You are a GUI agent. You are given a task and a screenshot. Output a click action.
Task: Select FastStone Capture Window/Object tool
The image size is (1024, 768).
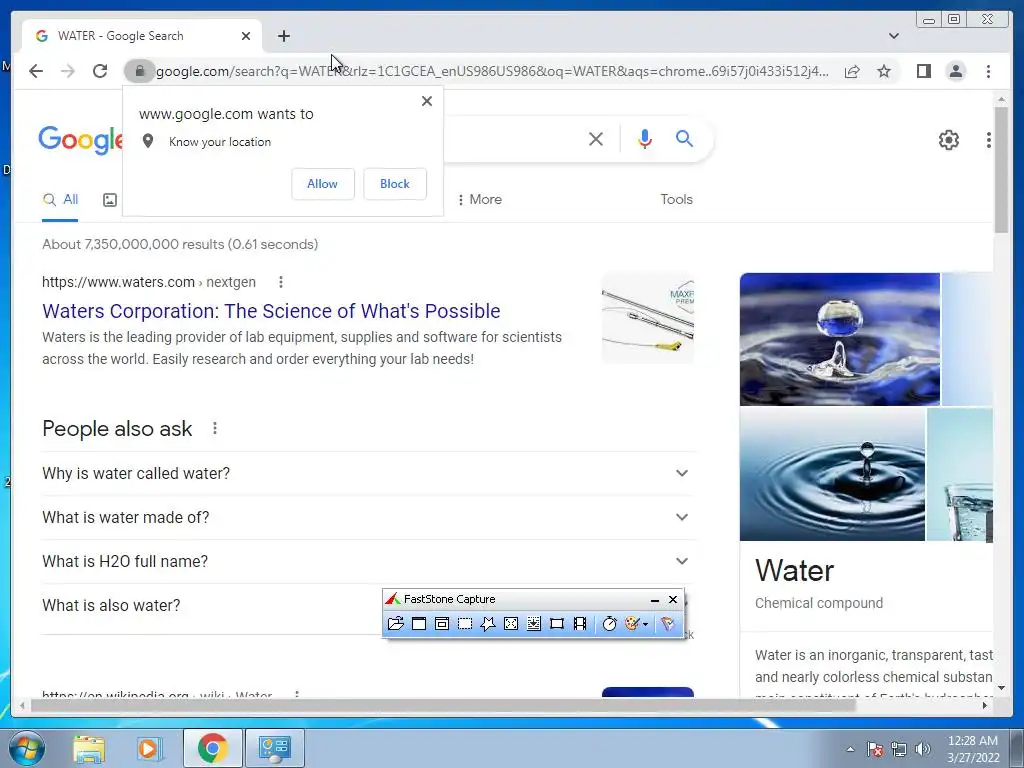[x=441, y=624]
